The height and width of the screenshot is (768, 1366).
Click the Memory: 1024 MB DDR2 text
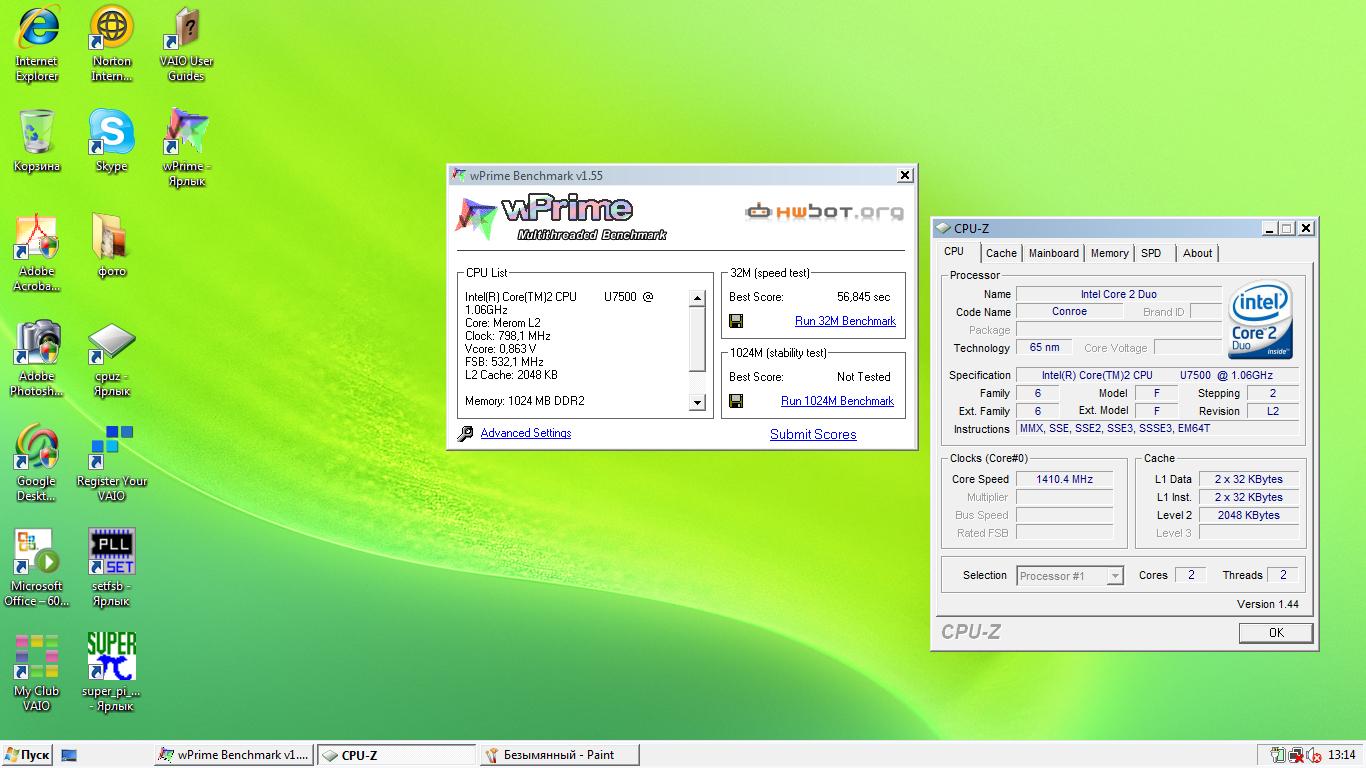[x=525, y=401]
